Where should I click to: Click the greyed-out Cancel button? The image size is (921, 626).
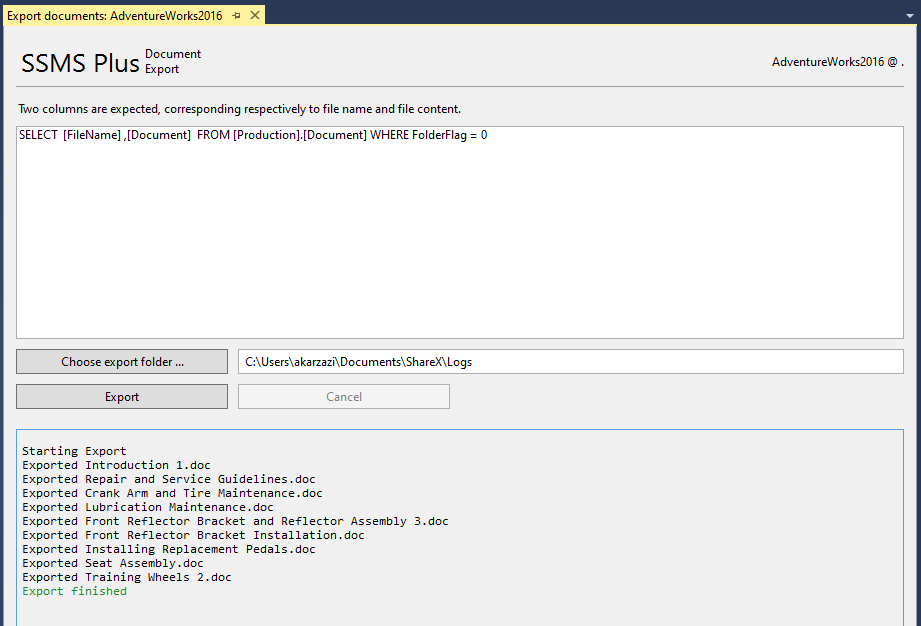[344, 397]
